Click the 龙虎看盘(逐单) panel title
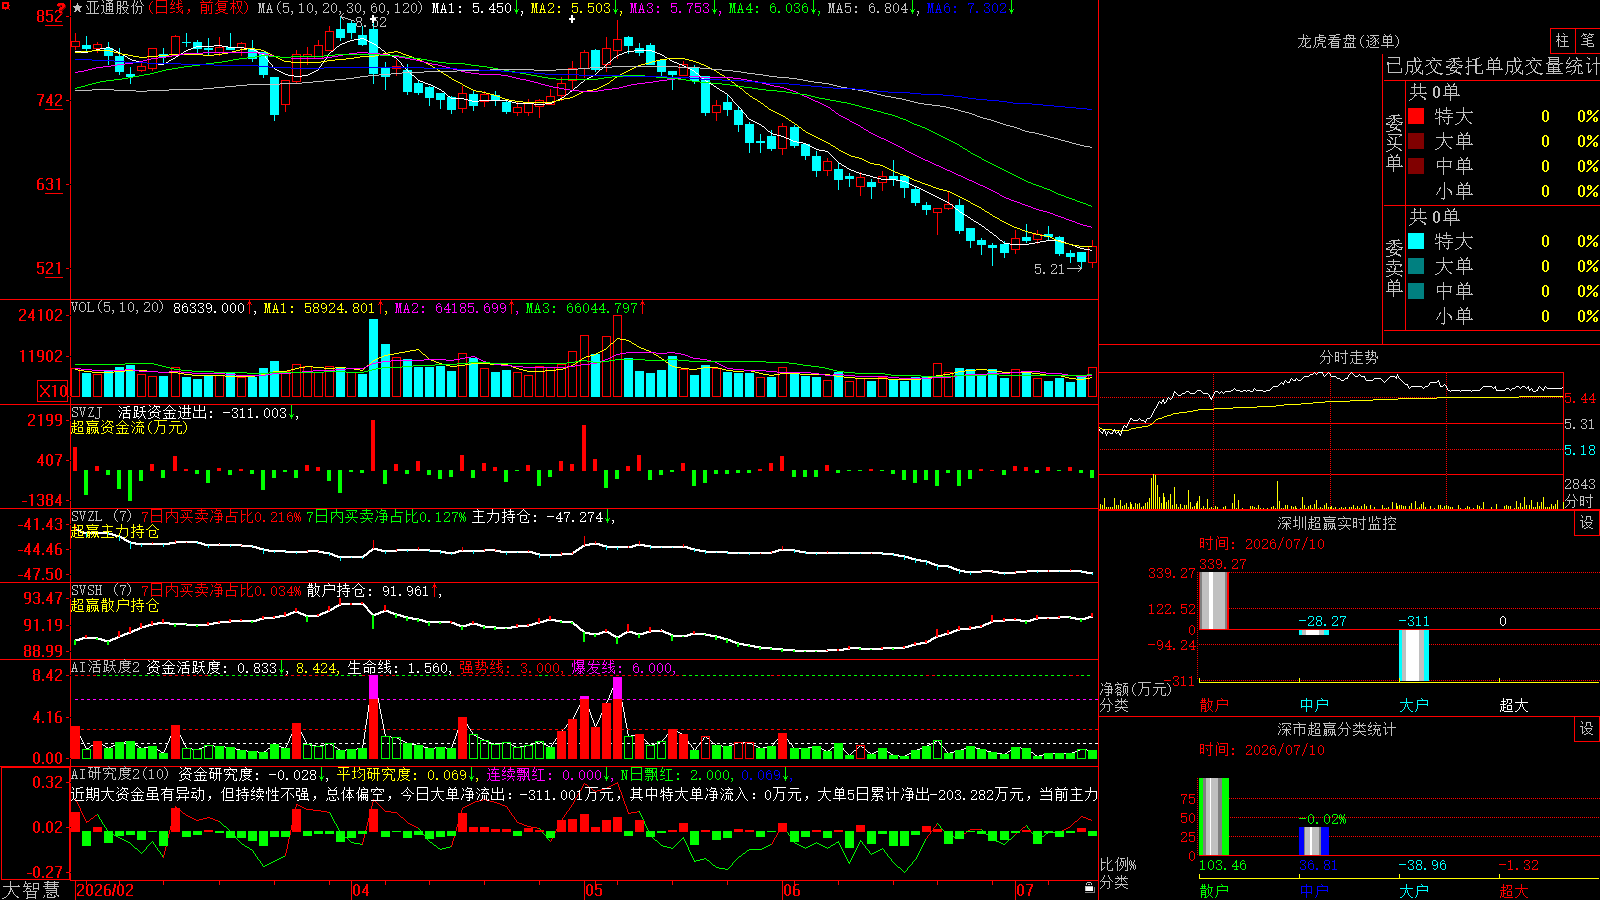Viewport: 1600px width, 900px height. point(1348,41)
